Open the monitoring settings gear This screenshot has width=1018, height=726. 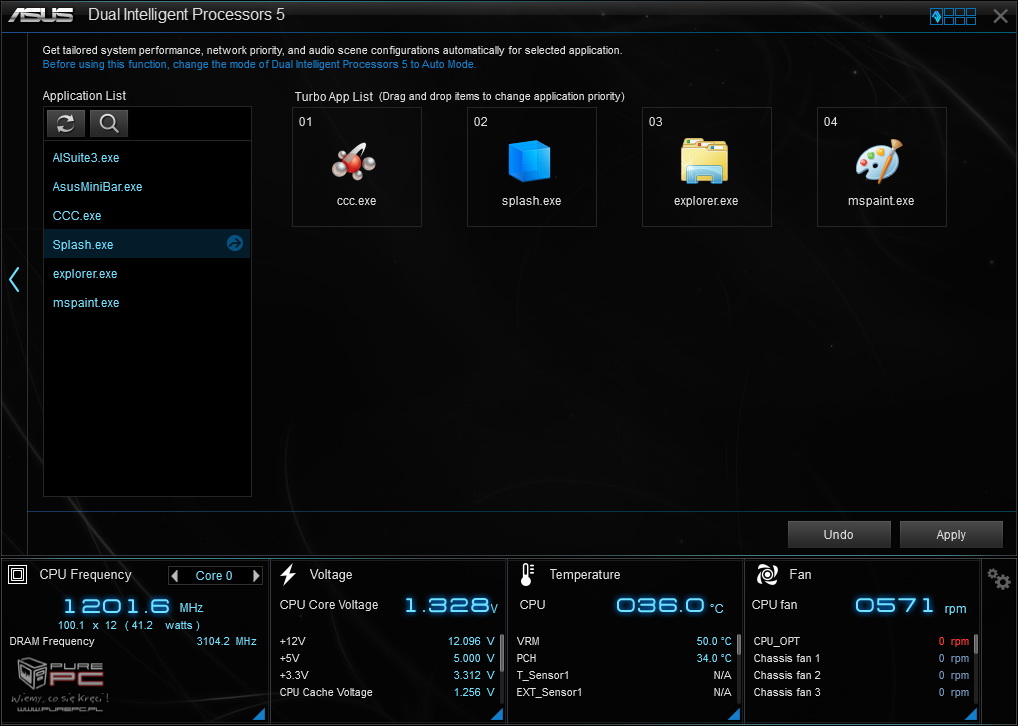(x=999, y=578)
